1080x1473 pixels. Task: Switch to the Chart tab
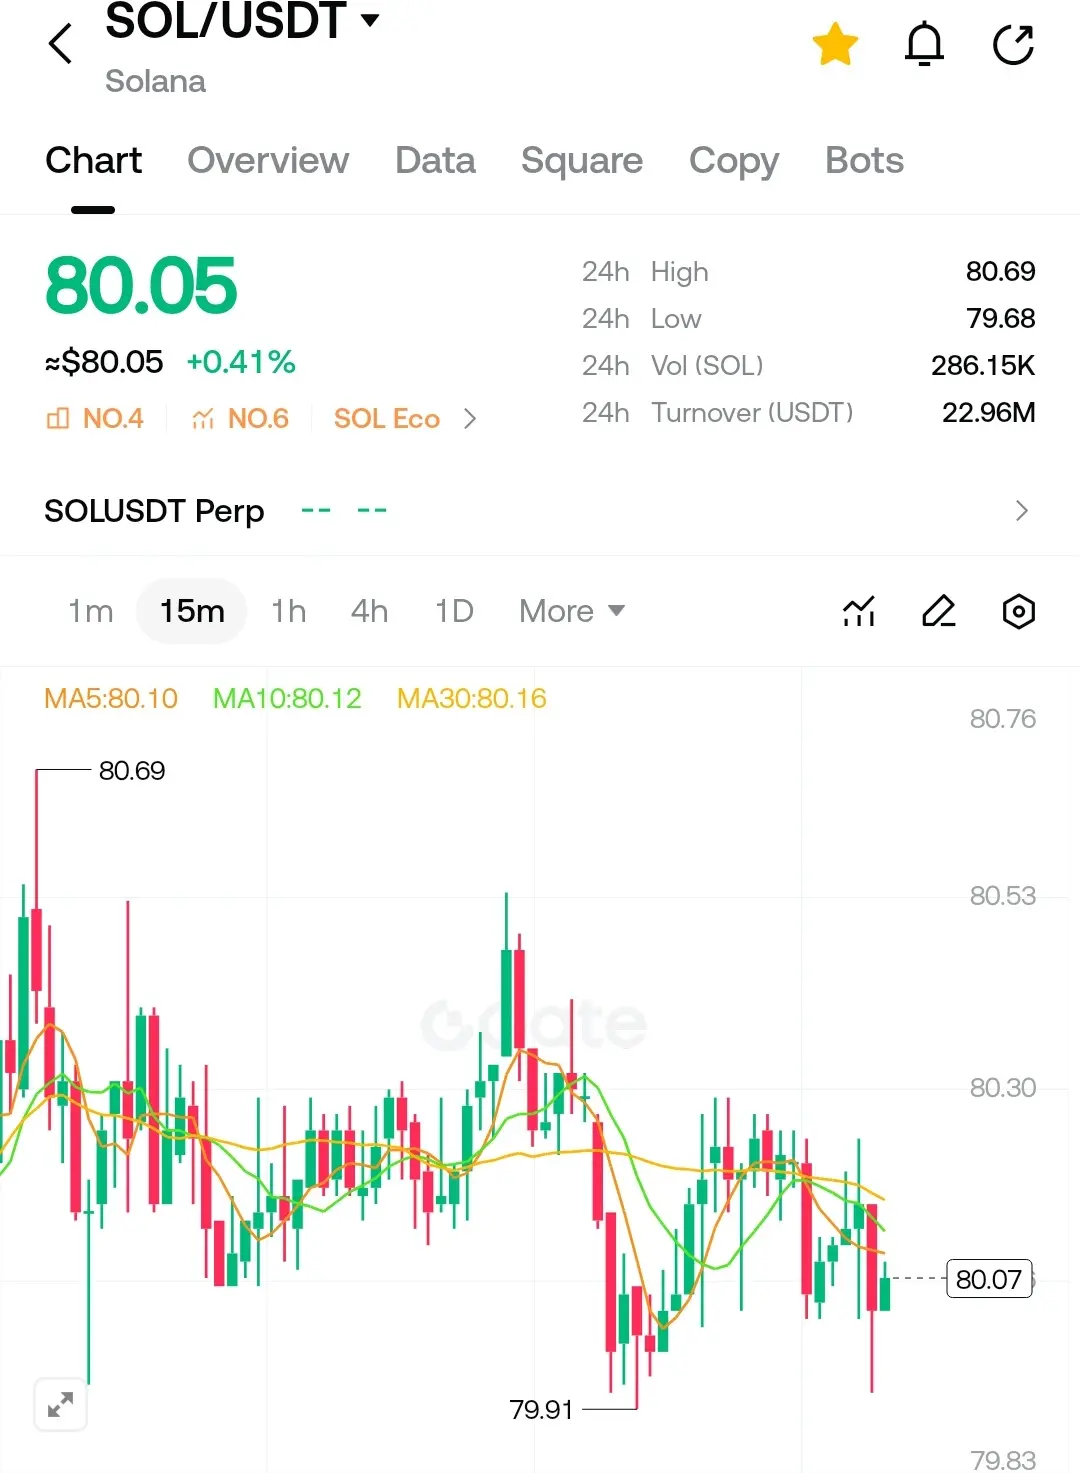pyautogui.click(x=94, y=160)
